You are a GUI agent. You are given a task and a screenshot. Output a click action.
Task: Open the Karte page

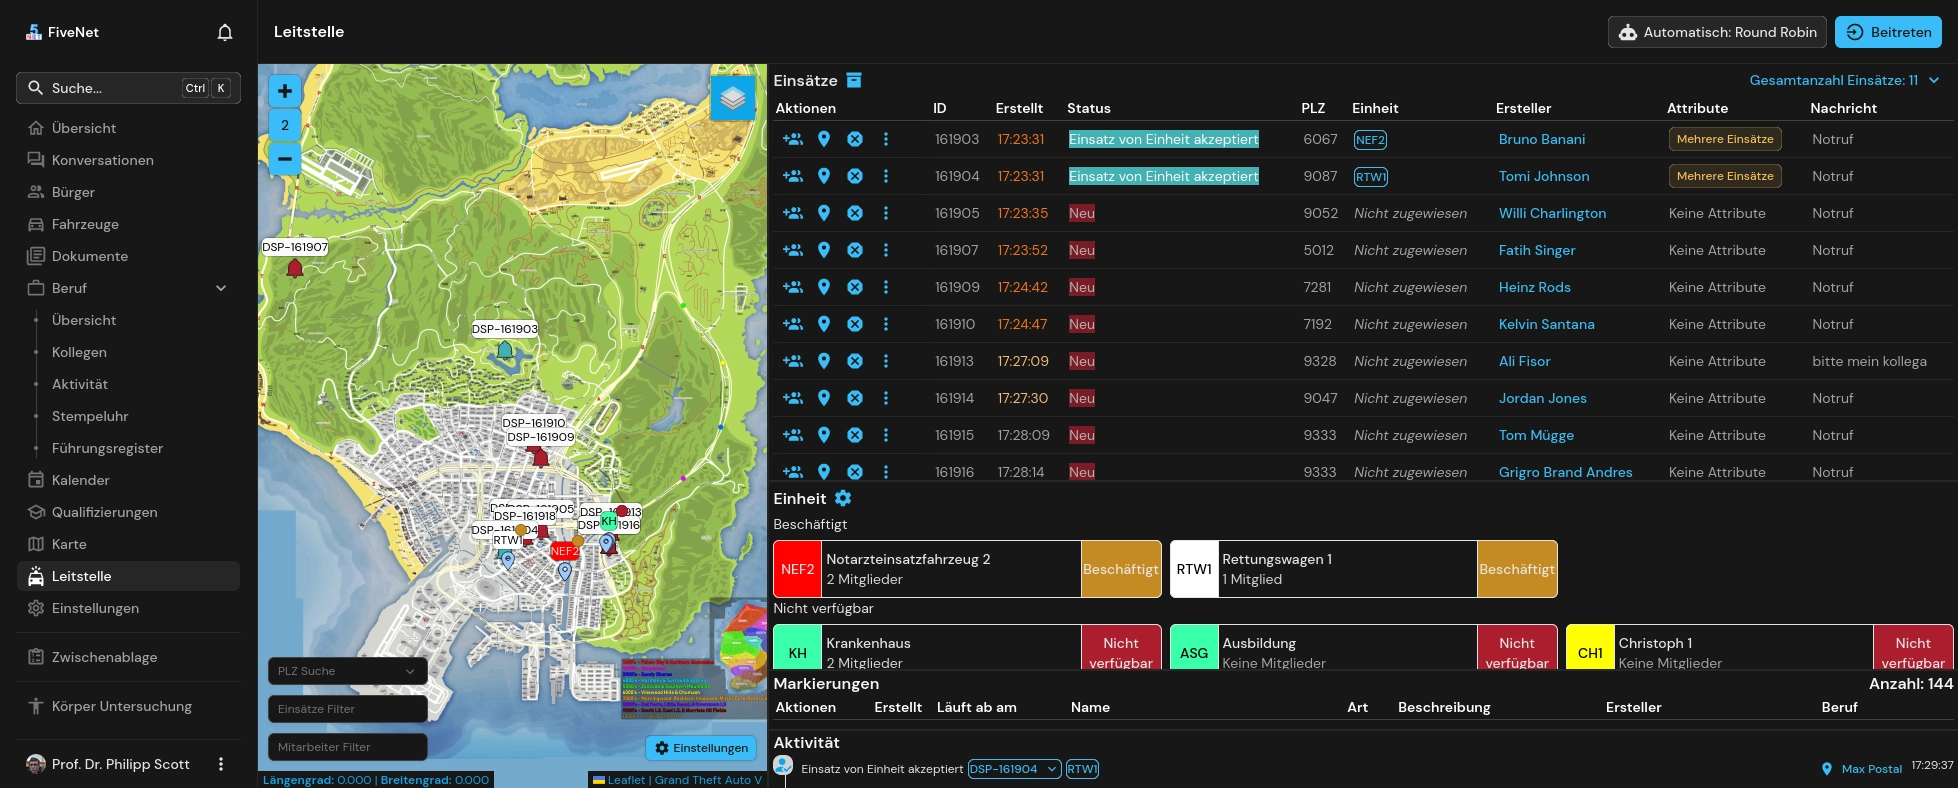[128, 544]
